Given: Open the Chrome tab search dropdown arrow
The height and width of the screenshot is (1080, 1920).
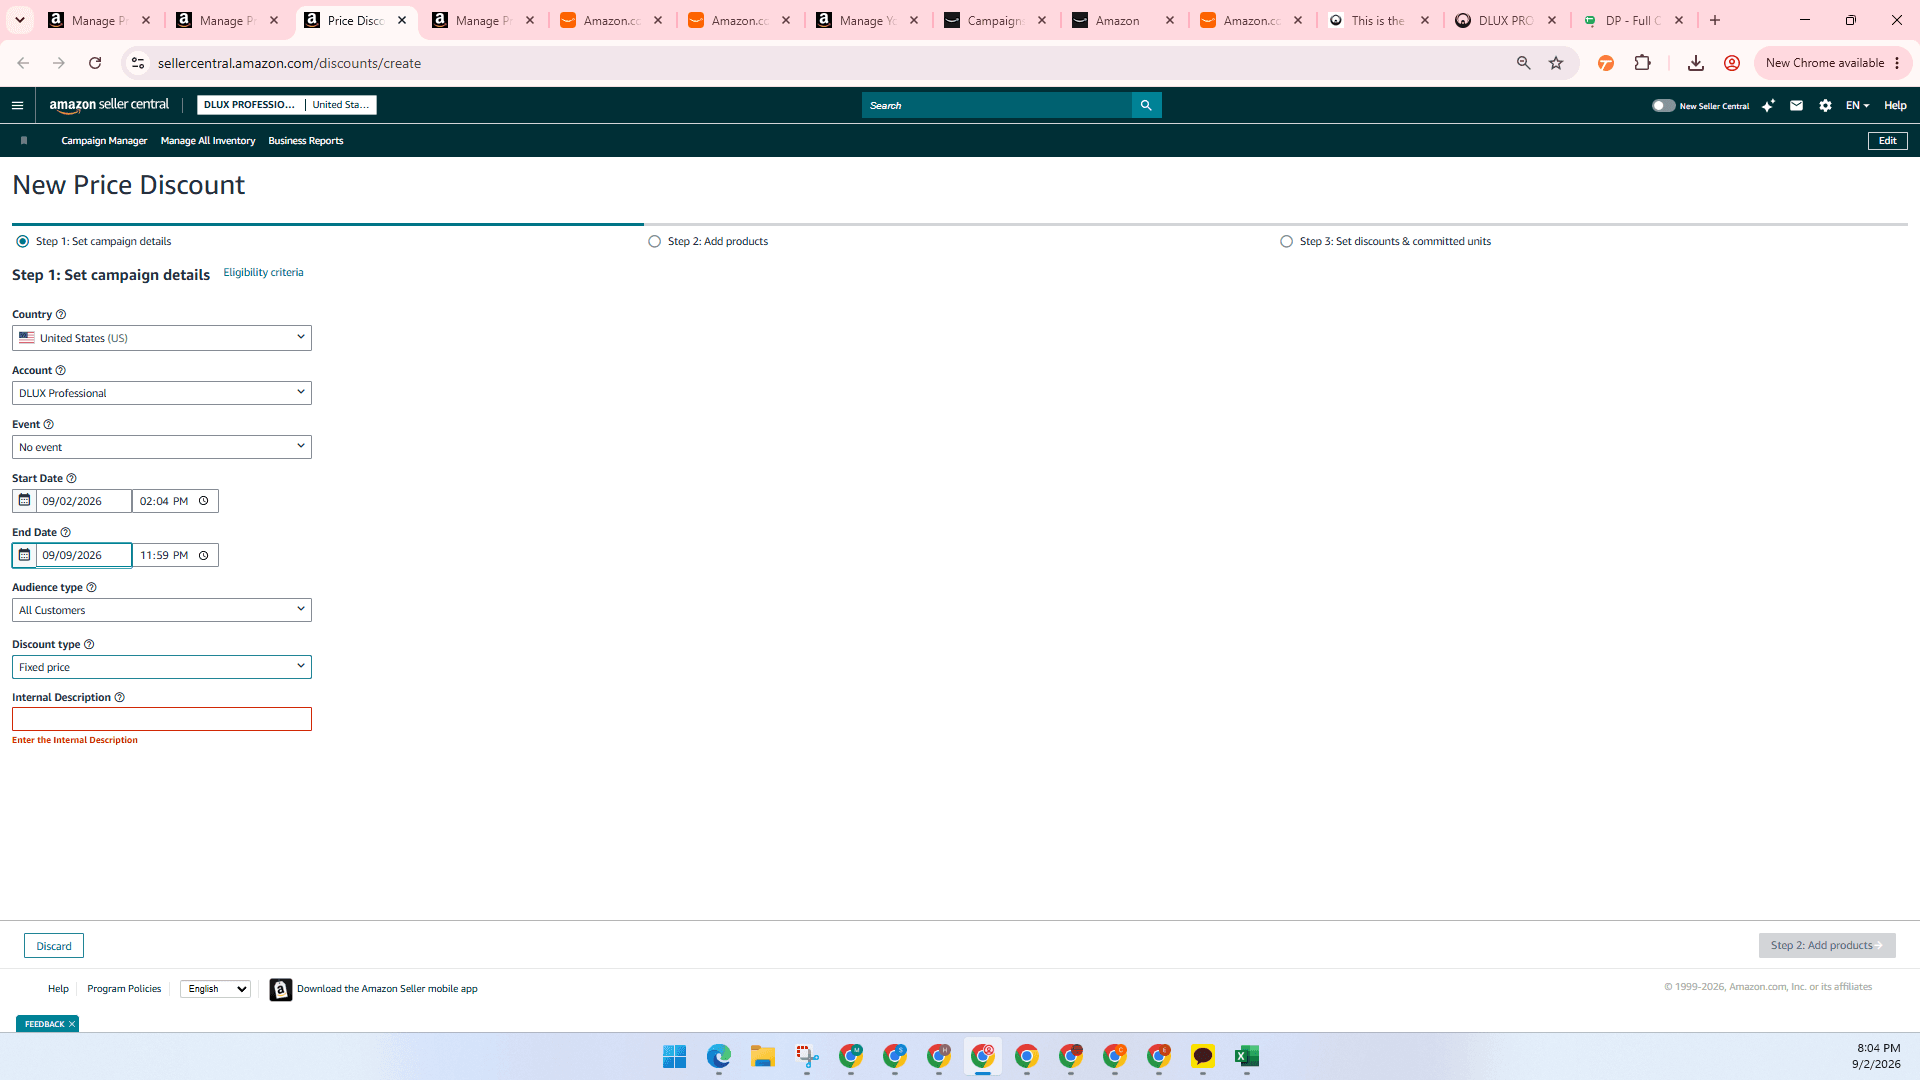Looking at the screenshot, I should 19,20.
